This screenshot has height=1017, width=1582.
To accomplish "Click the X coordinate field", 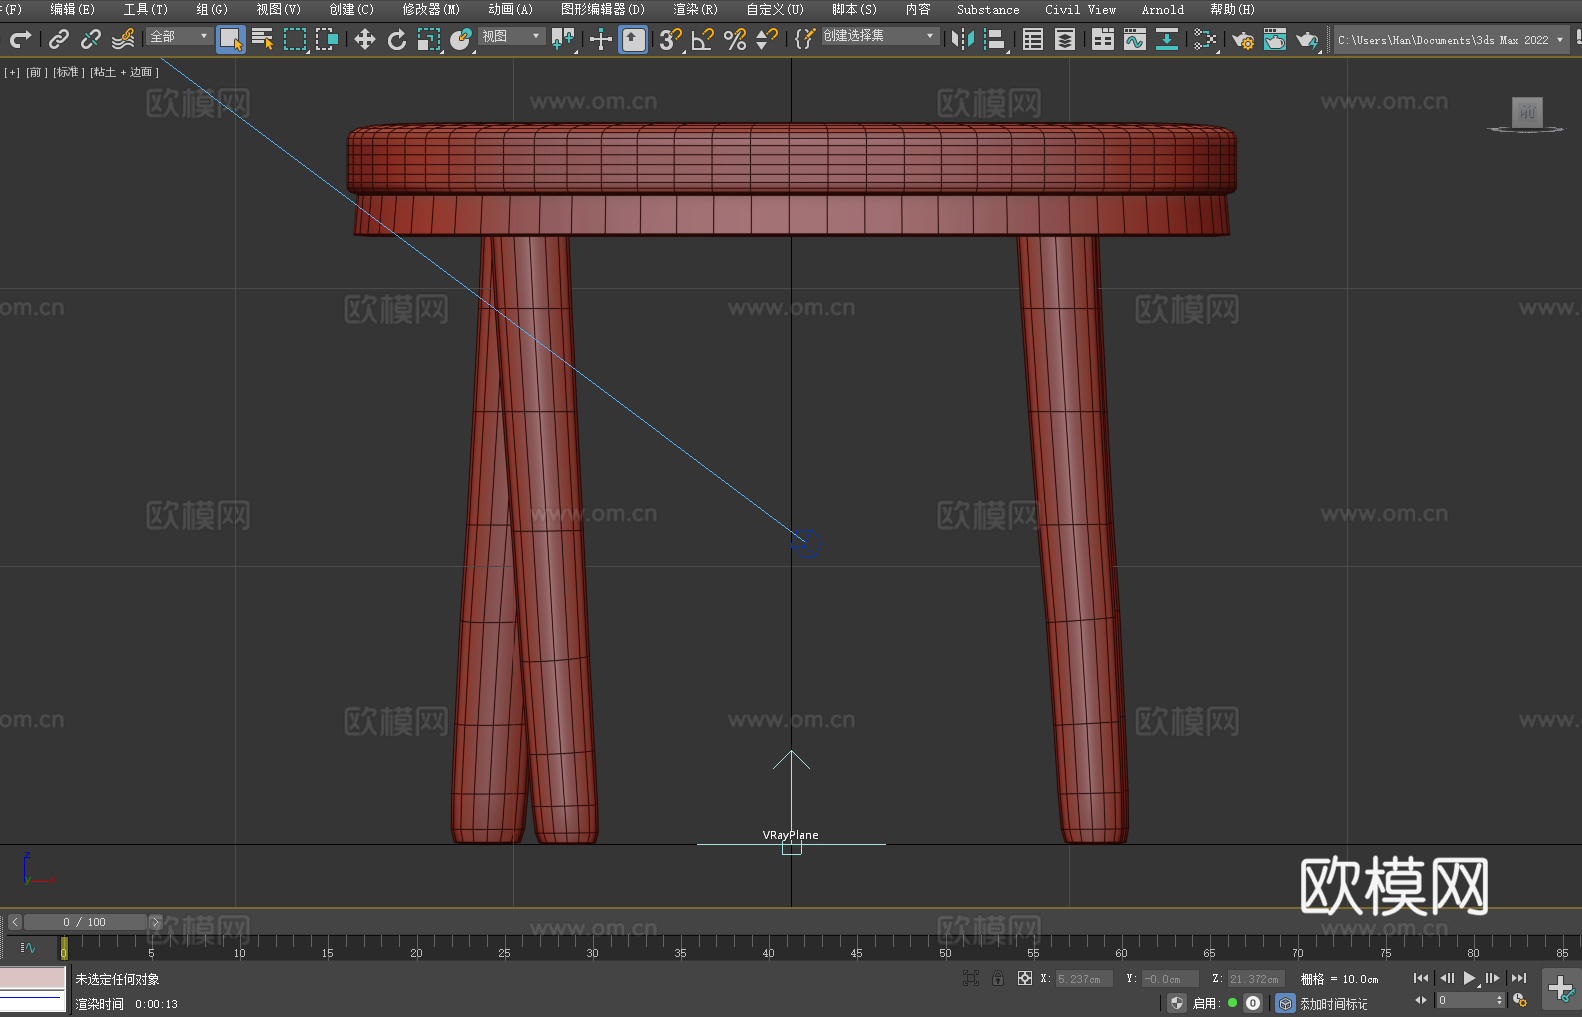I will 1084,979.
